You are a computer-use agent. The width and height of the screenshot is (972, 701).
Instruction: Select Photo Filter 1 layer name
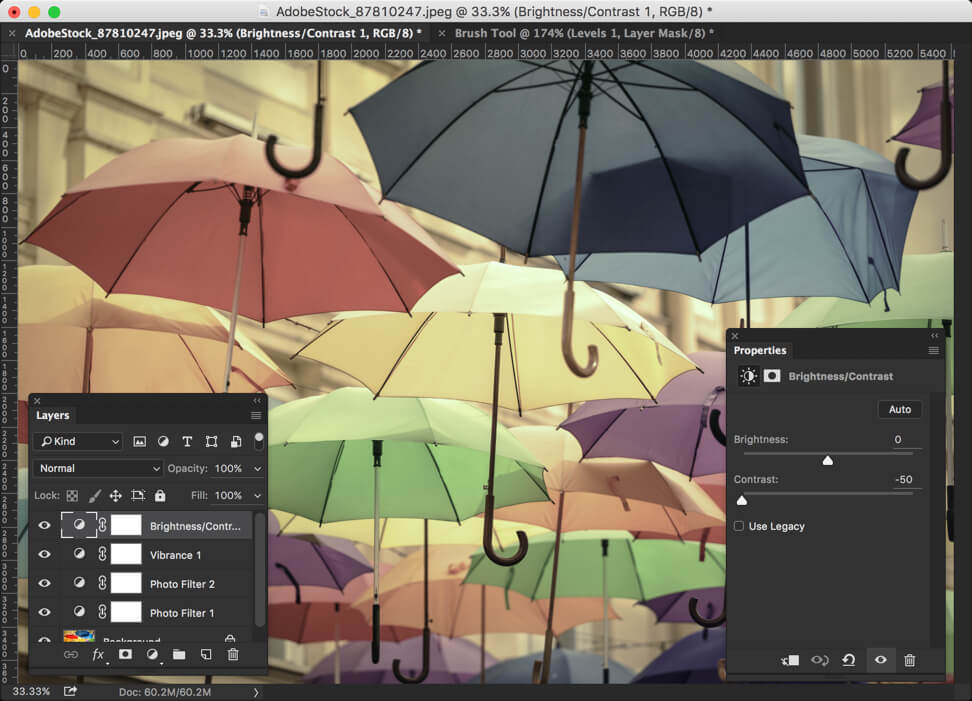(x=182, y=613)
